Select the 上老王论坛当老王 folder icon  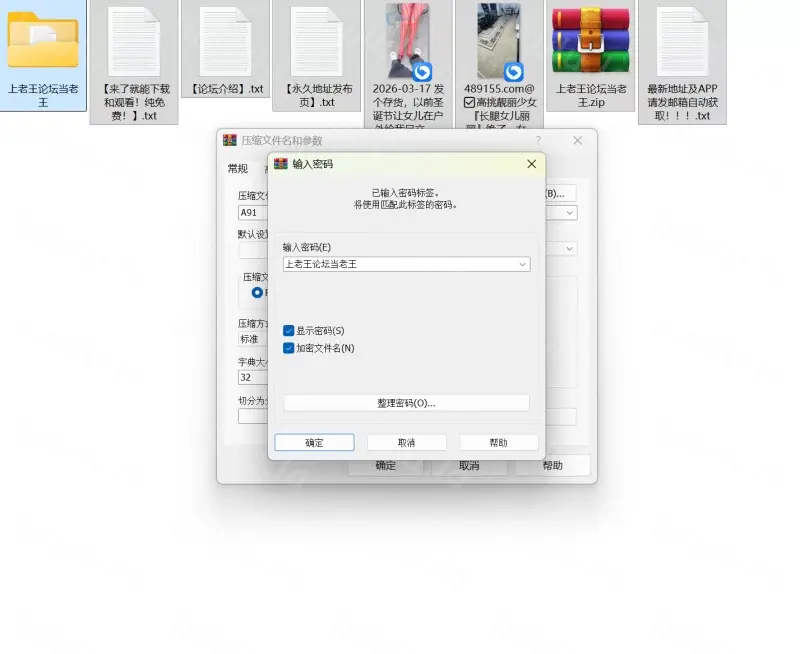coord(43,41)
